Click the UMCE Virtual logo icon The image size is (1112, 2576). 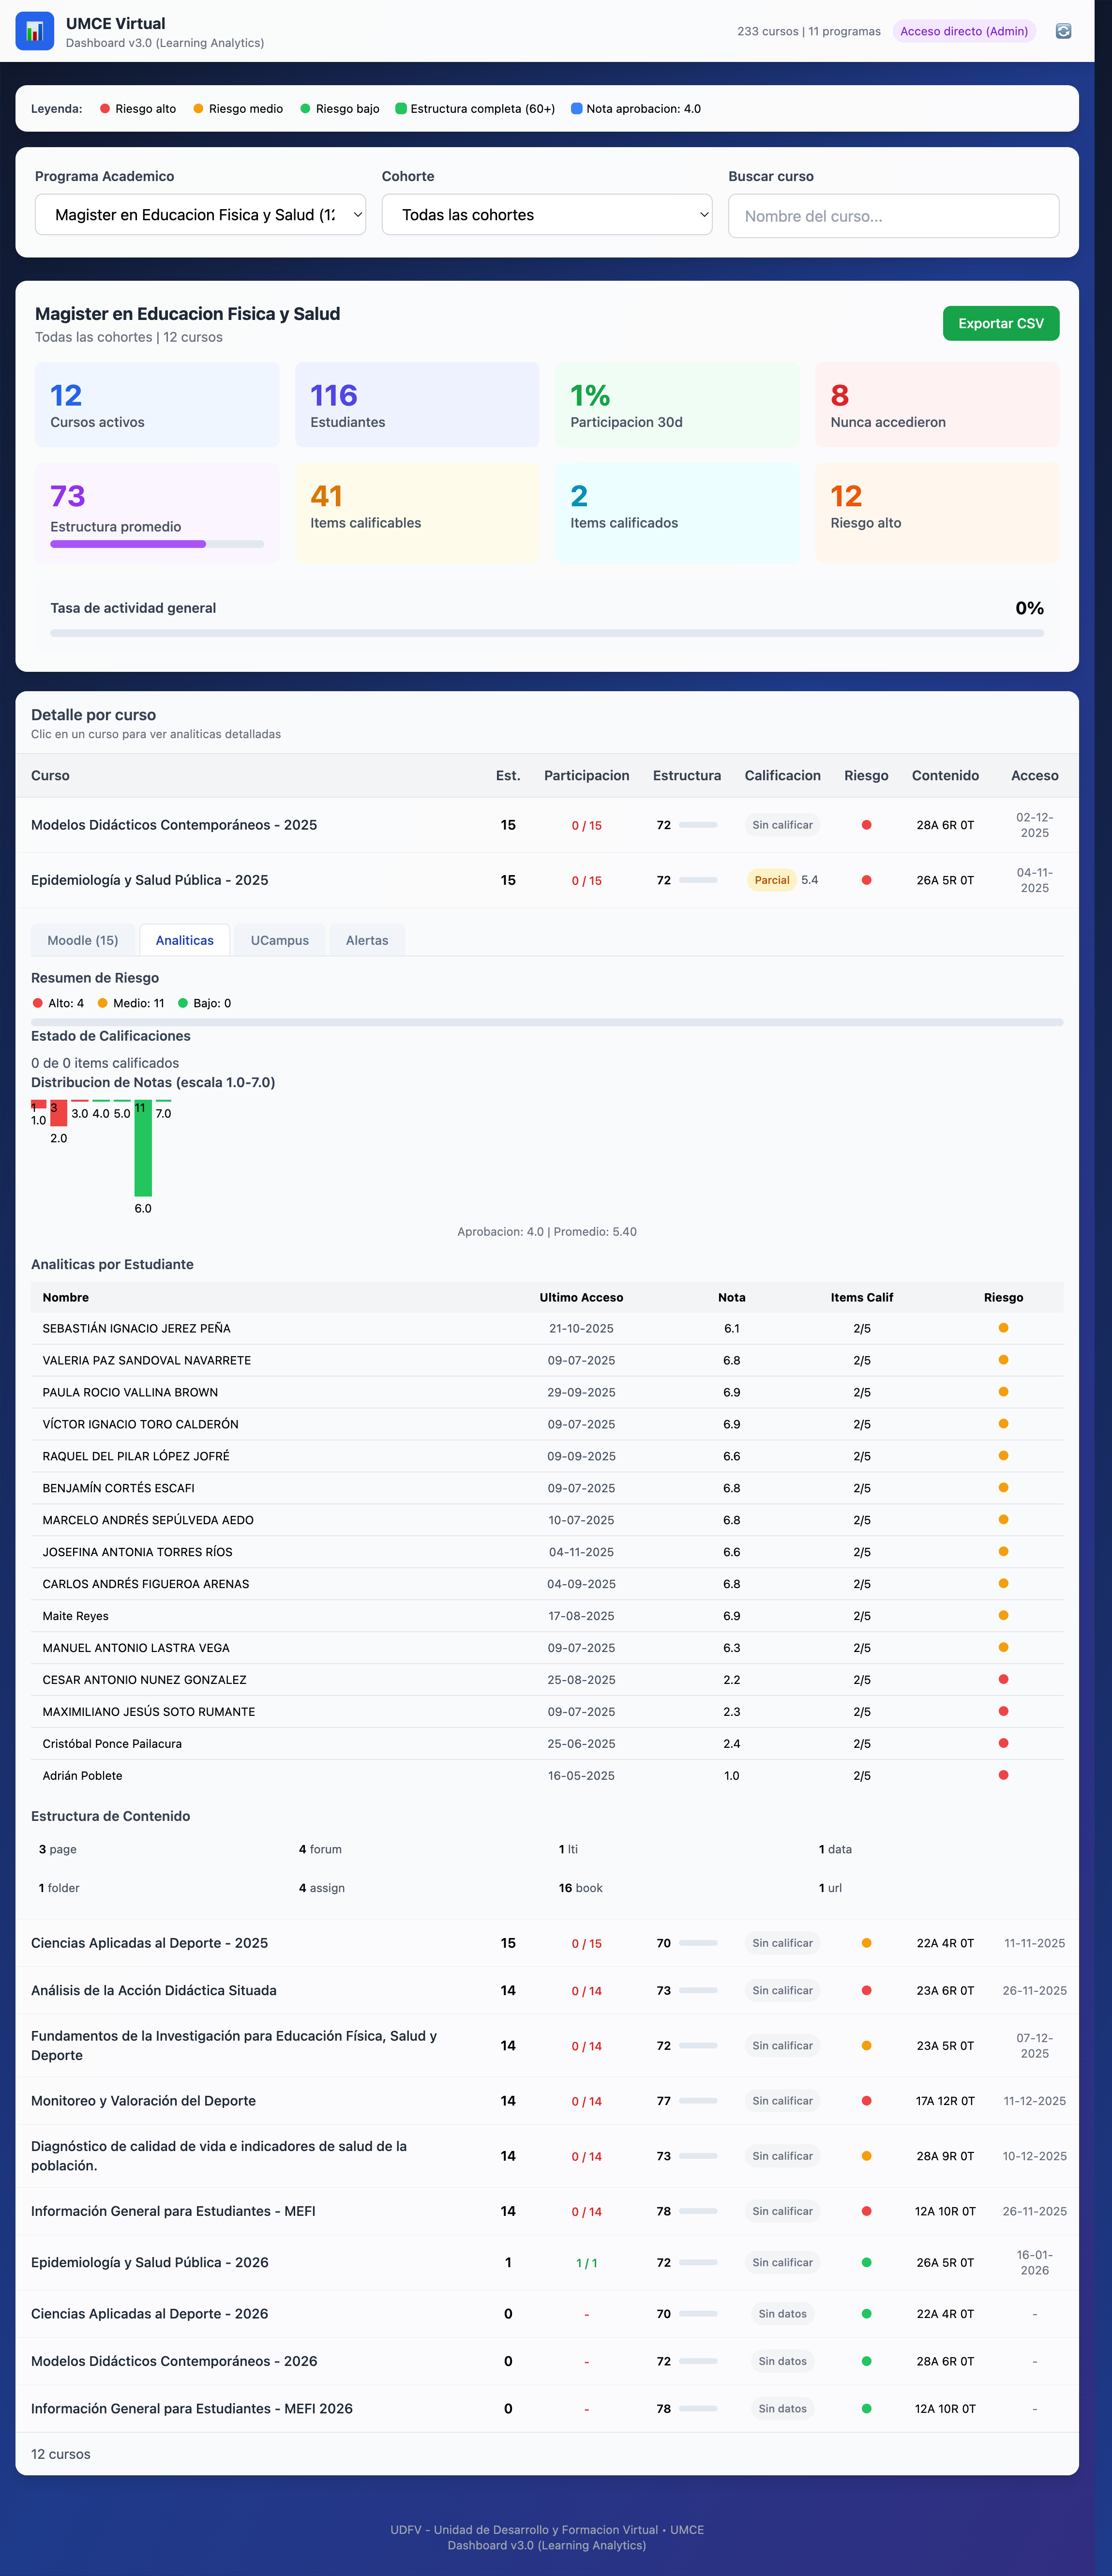[33, 31]
